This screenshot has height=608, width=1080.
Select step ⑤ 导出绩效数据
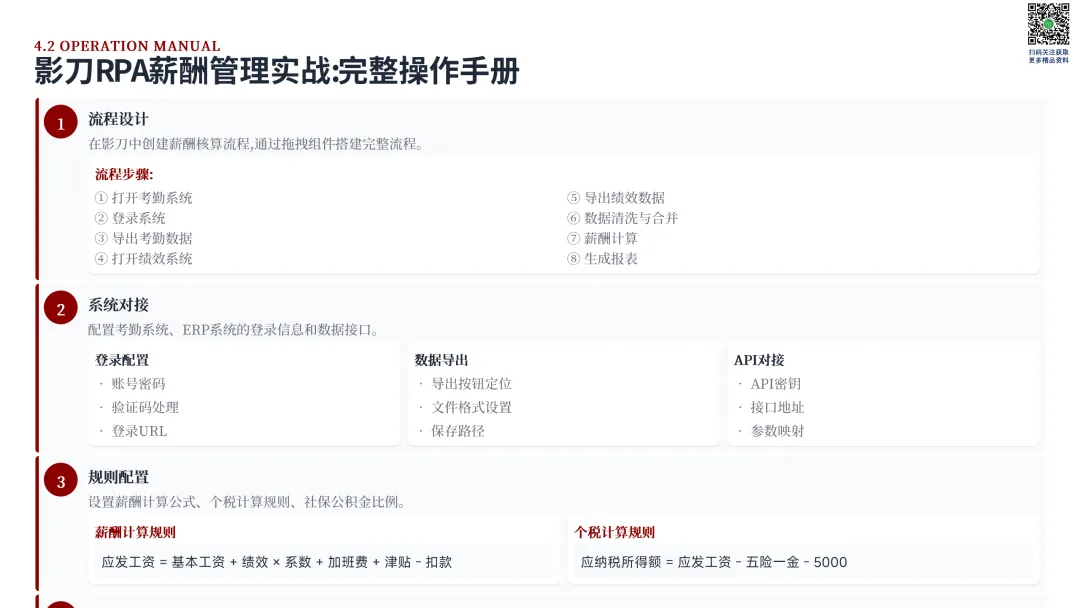pos(616,198)
